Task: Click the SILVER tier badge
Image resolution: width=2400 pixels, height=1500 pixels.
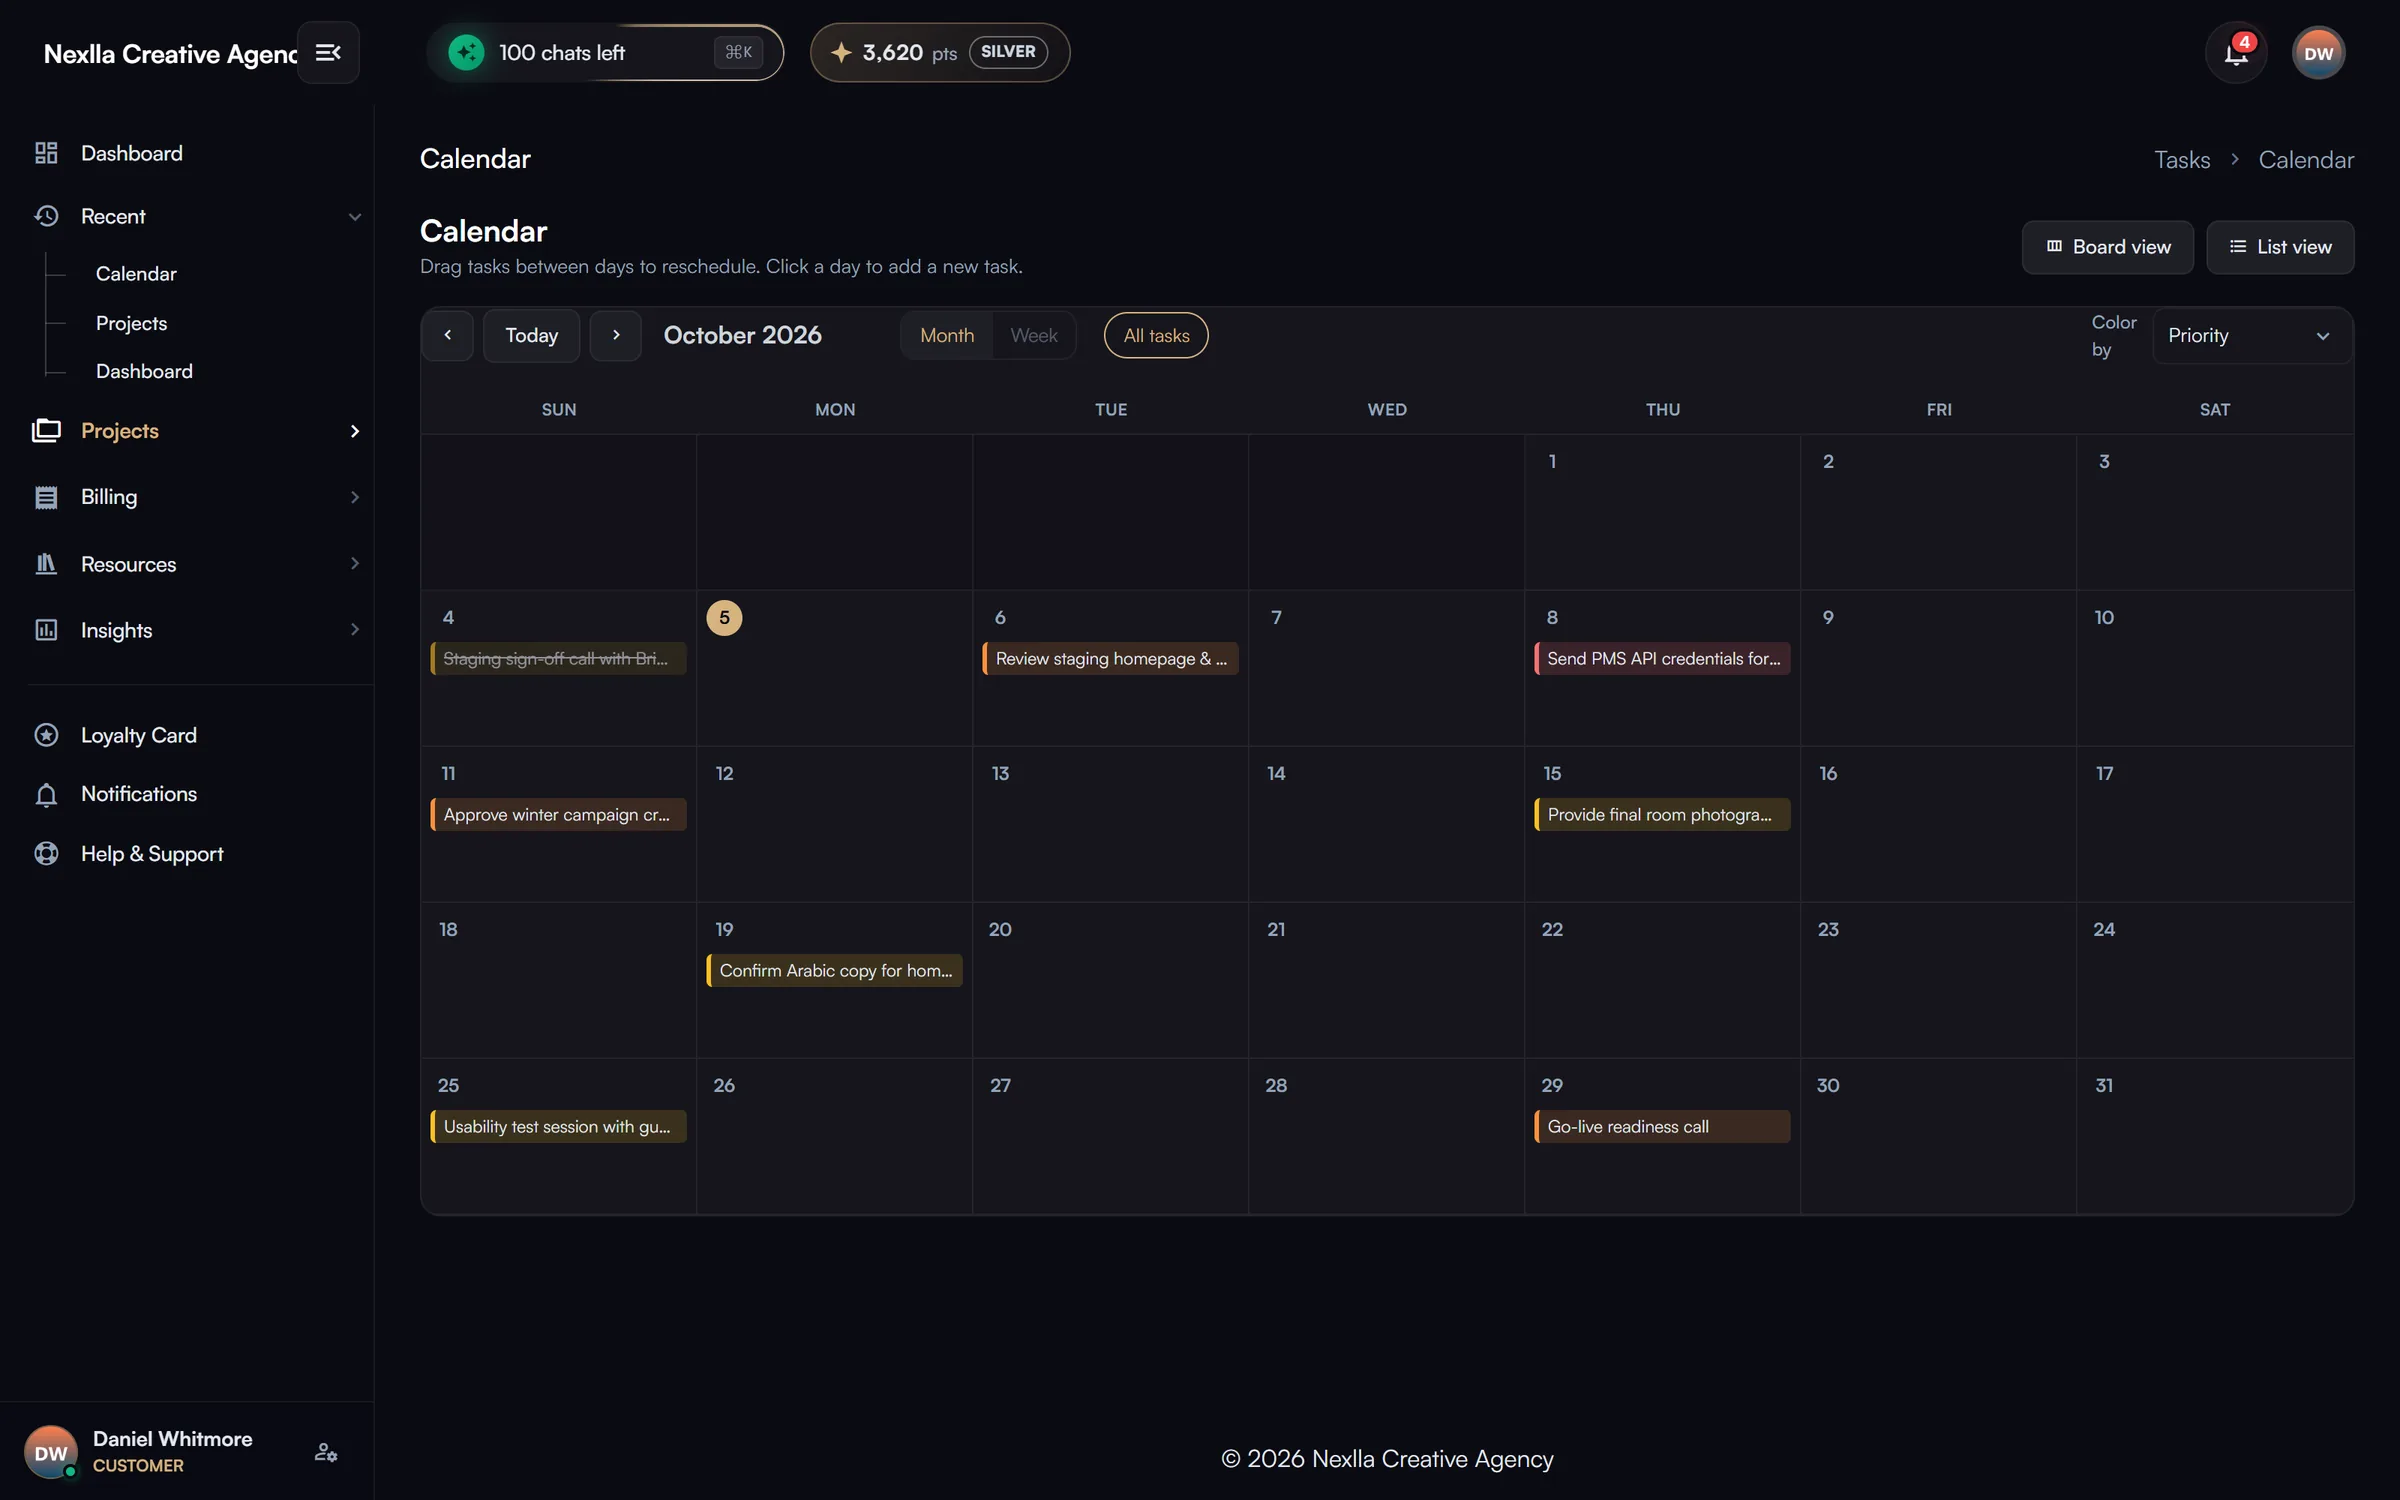Action: 1008,52
